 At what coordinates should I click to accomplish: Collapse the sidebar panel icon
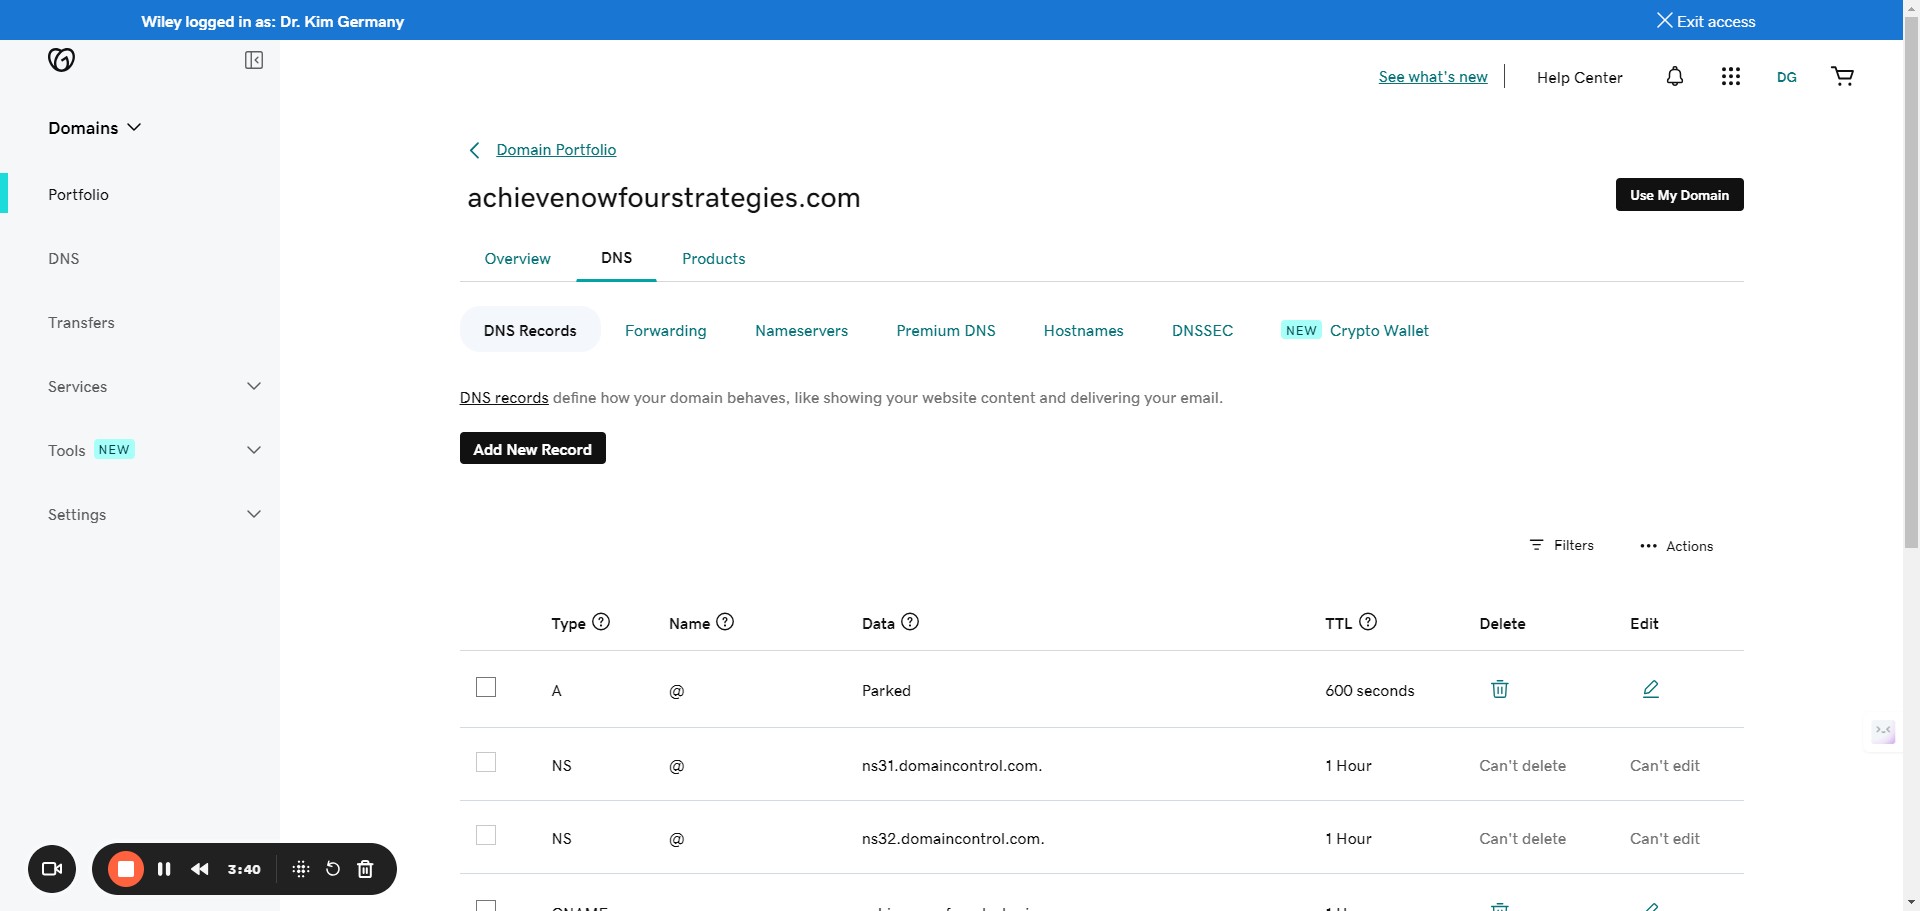(254, 61)
